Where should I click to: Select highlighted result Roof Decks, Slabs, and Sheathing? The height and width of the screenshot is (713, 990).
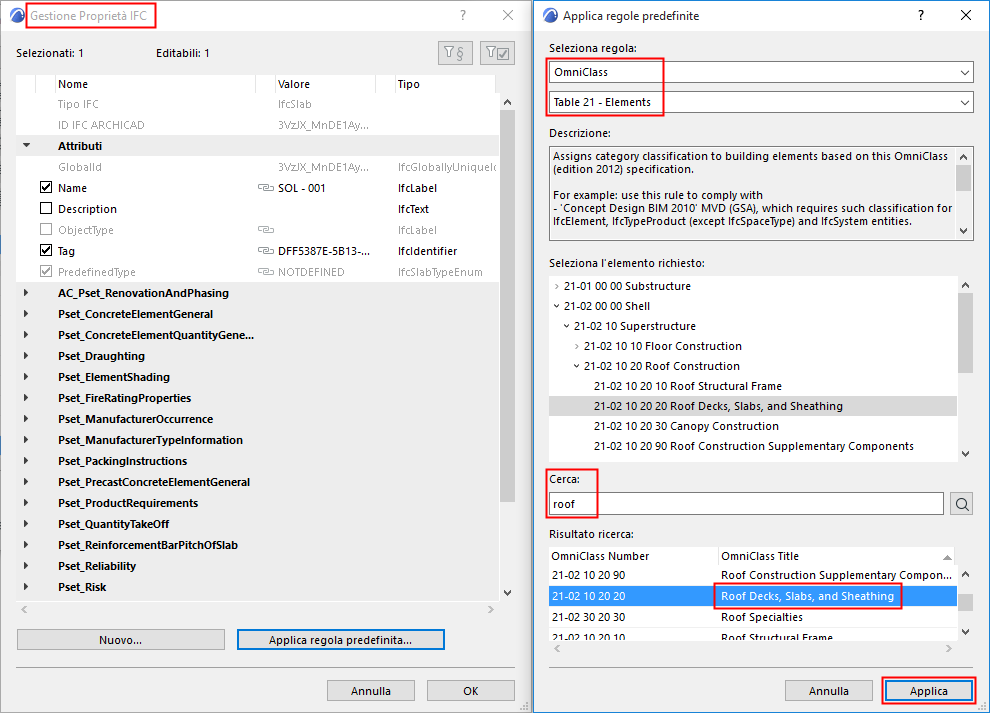tap(753, 596)
